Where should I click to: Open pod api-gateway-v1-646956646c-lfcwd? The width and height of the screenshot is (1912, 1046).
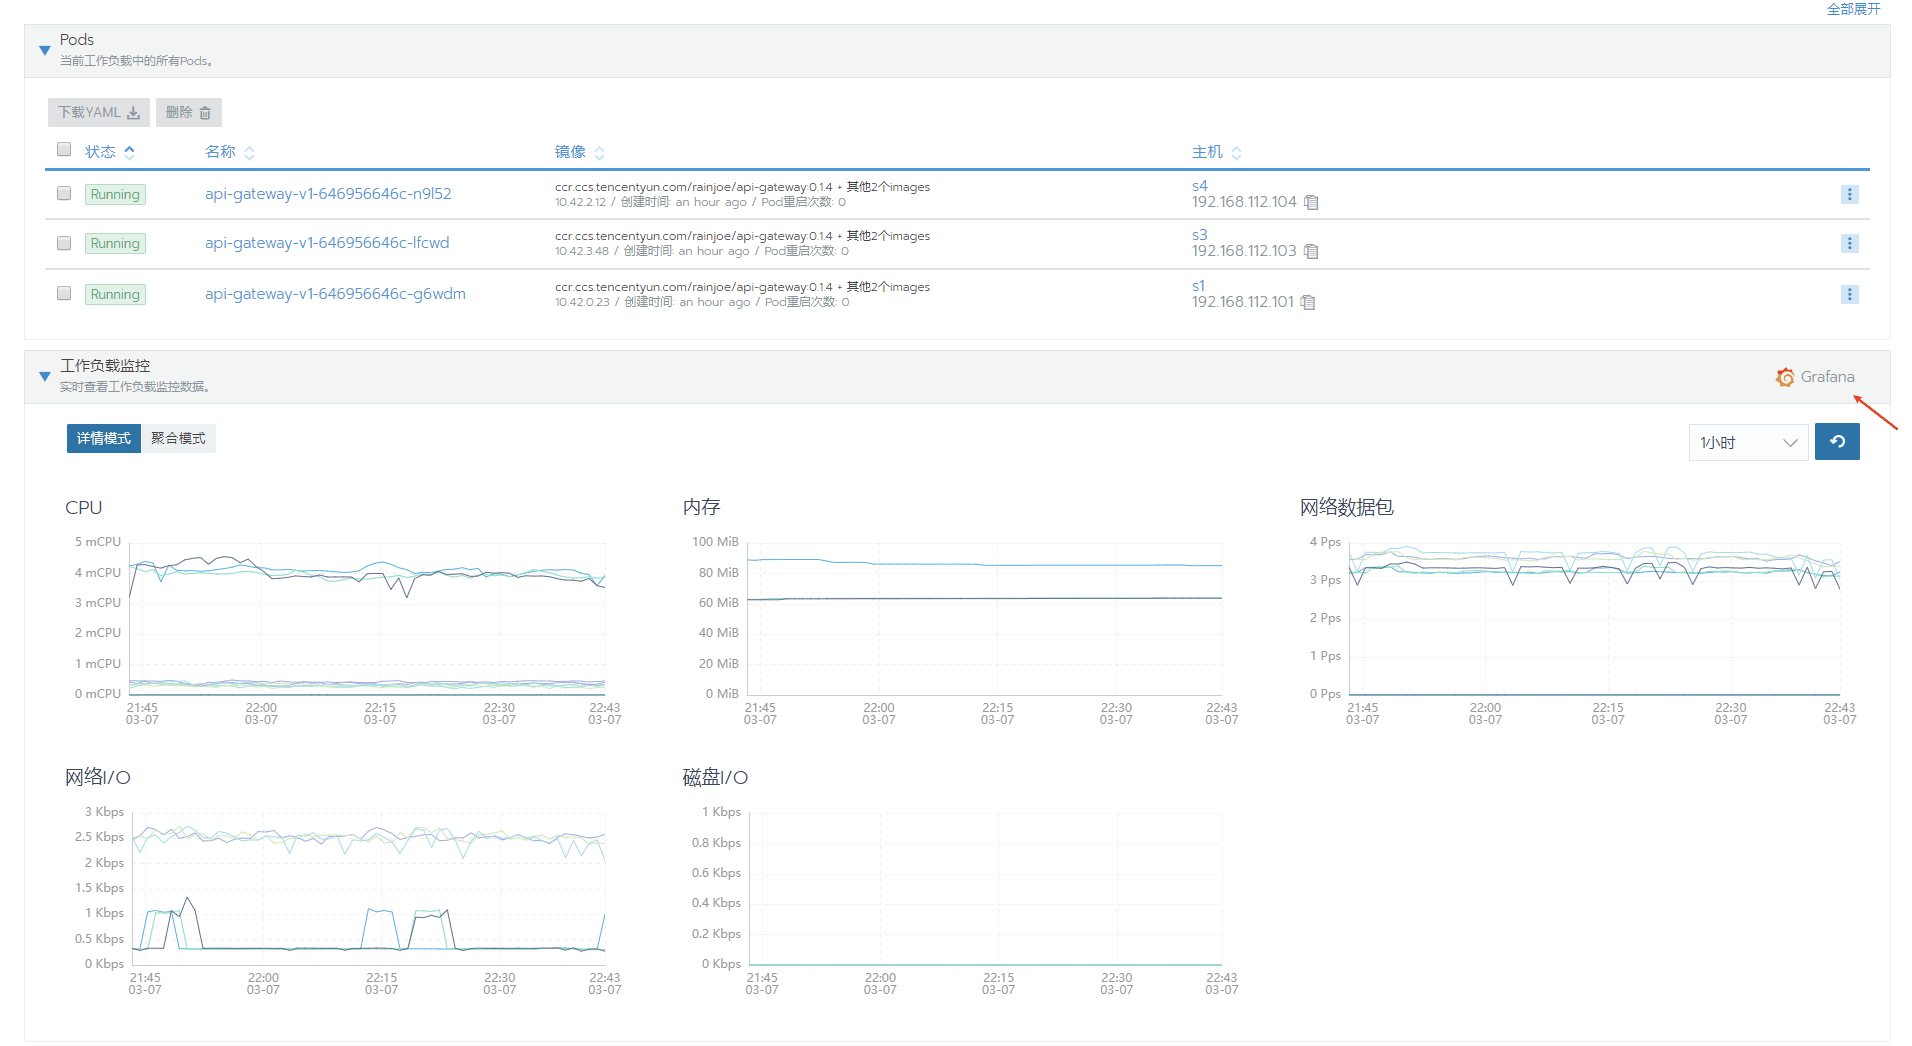327,243
